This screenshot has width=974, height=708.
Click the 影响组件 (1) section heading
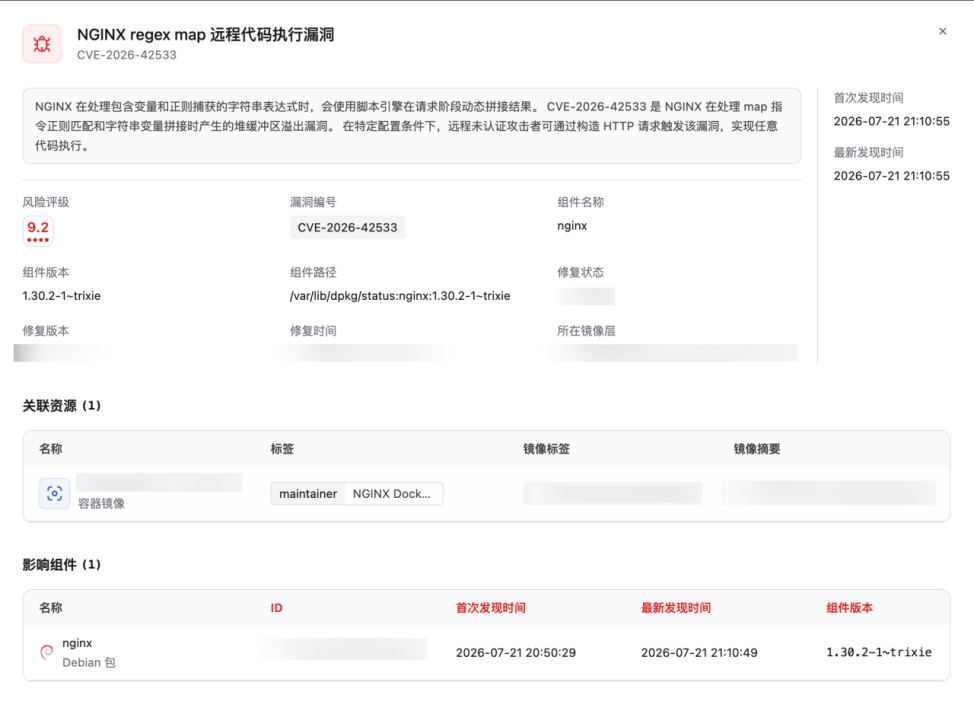[61, 565]
